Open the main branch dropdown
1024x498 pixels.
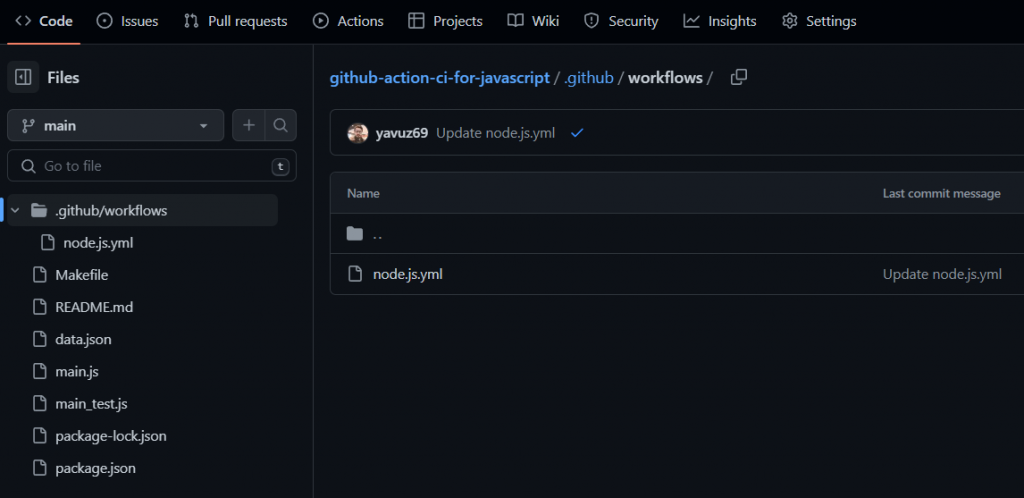pos(116,125)
